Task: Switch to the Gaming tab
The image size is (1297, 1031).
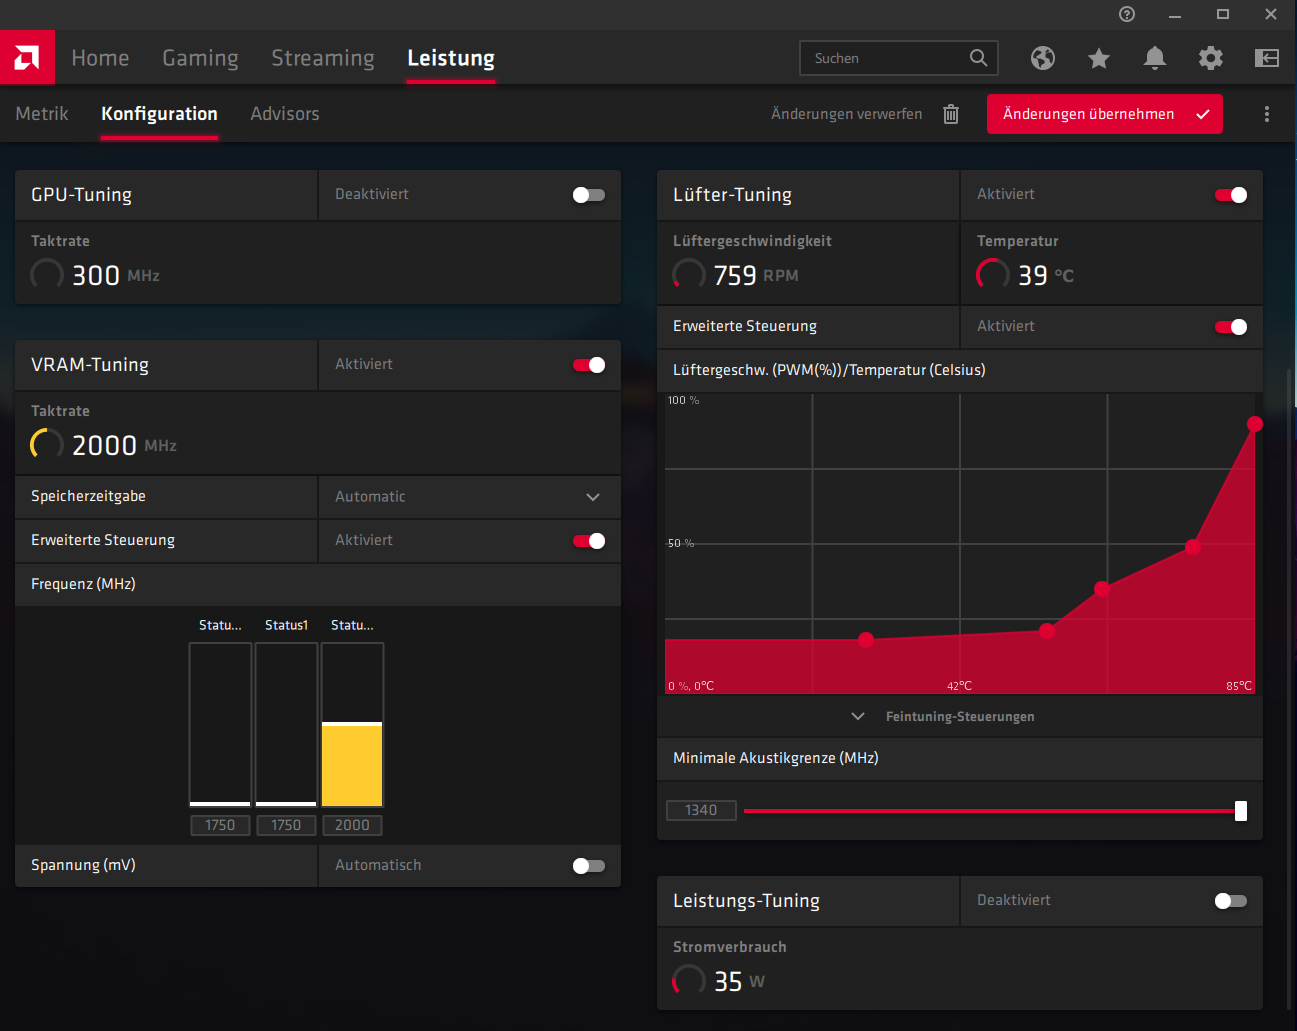Action: (x=200, y=58)
